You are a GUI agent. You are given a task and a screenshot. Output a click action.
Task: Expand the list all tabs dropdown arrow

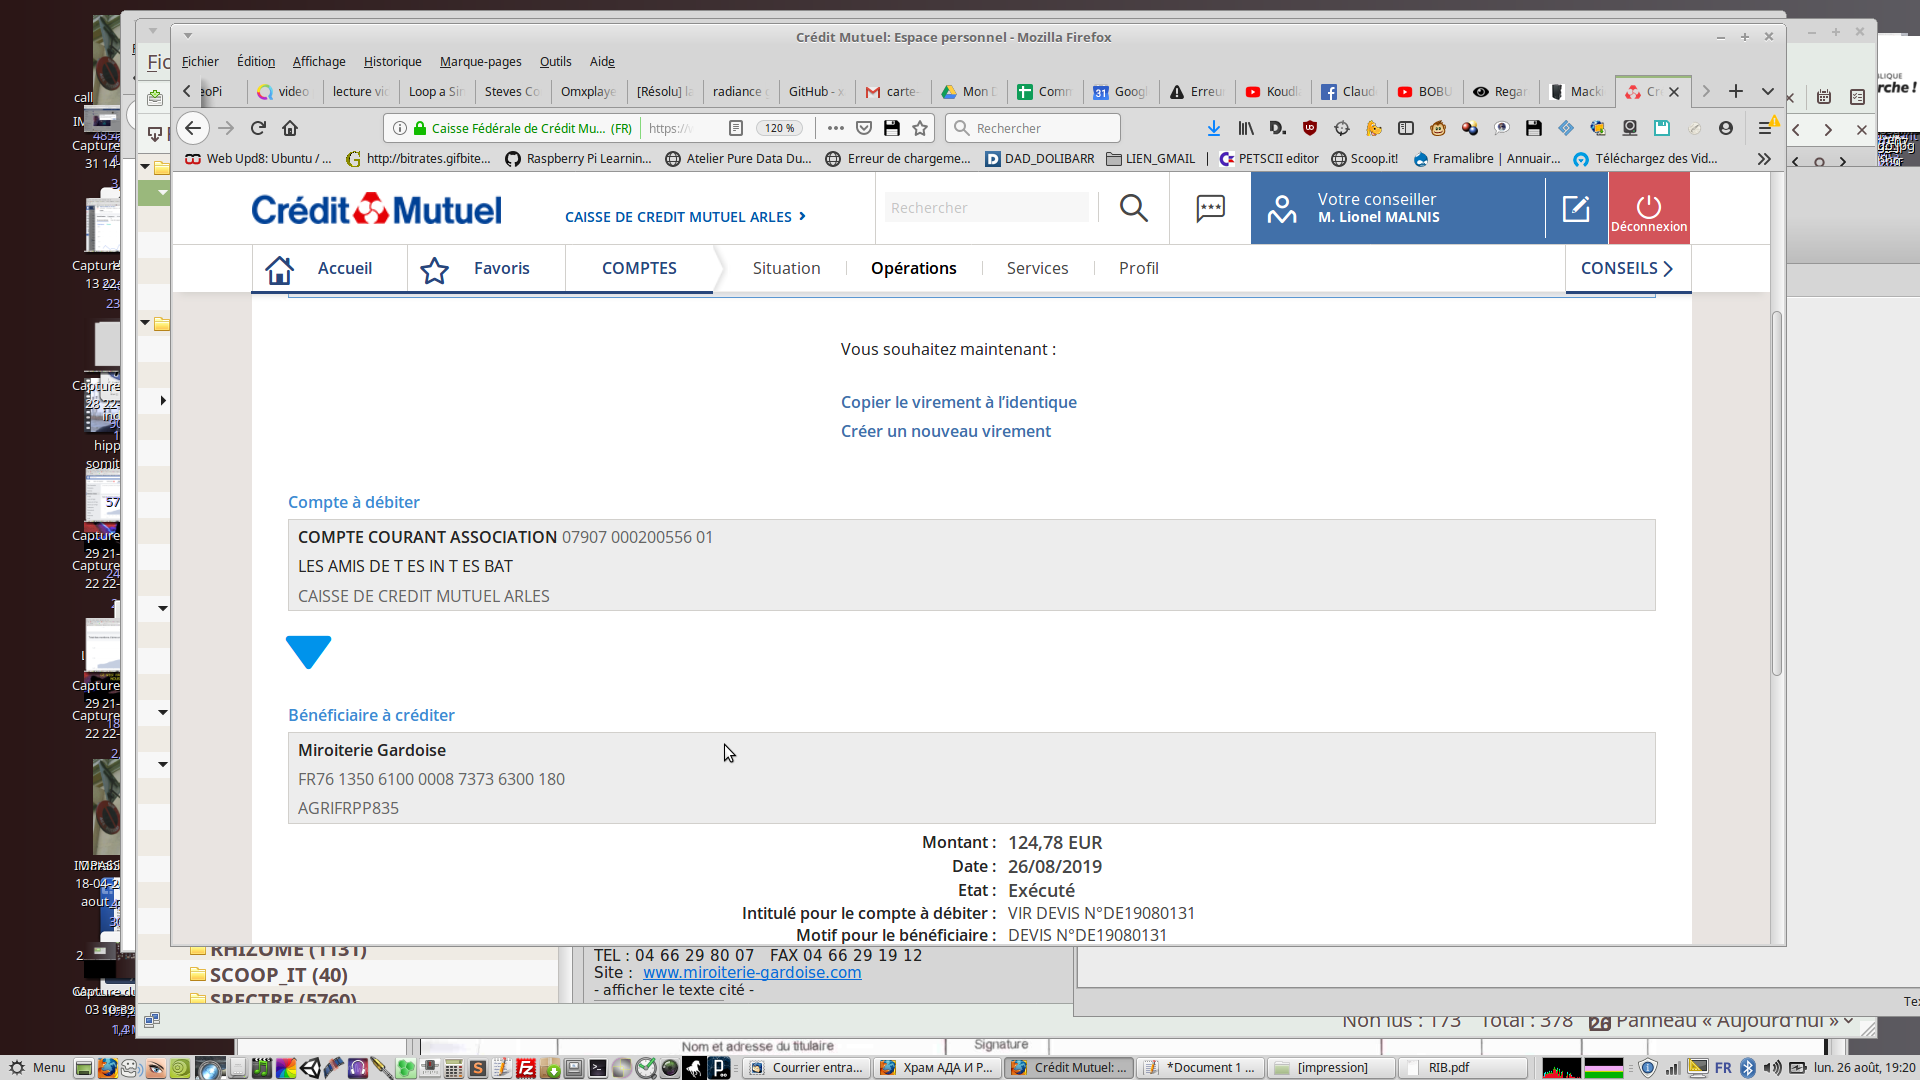[1767, 91]
